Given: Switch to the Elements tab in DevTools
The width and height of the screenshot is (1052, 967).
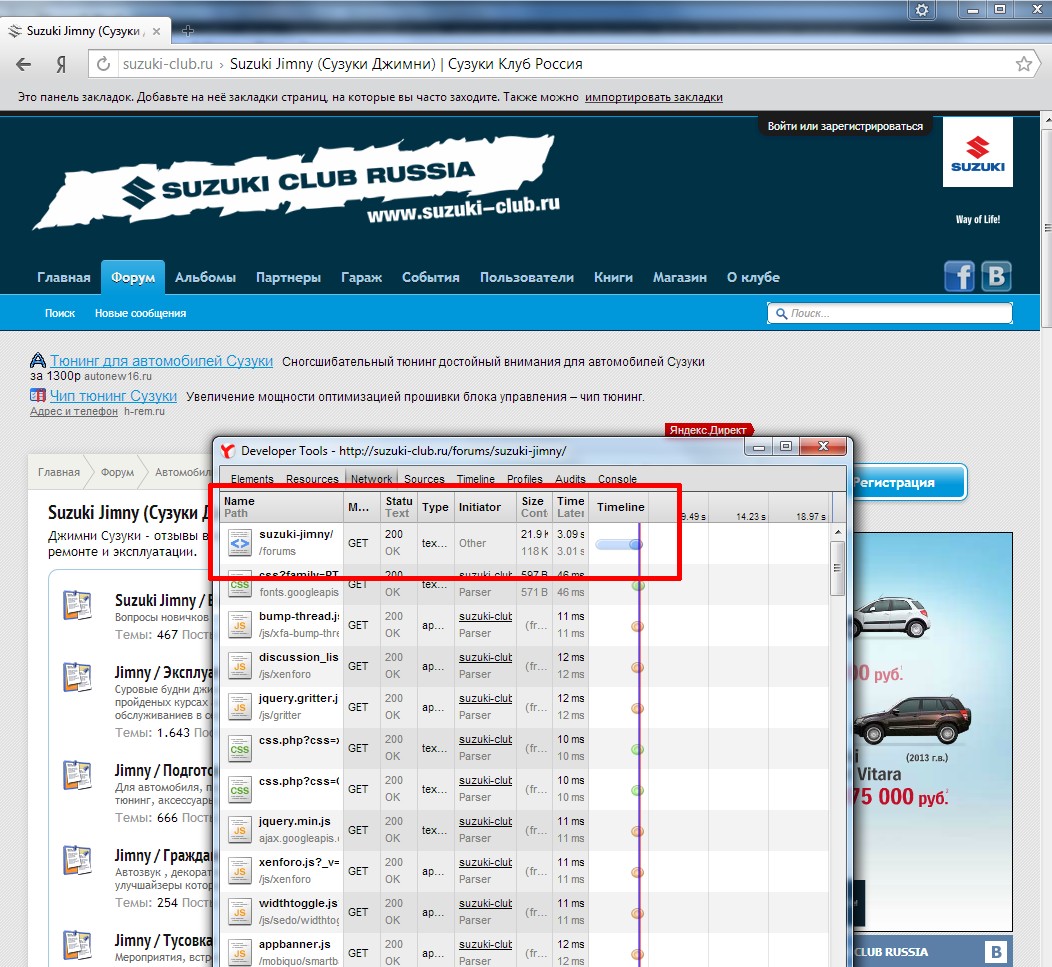Looking at the screenshot, I should (x=252, y=478).
